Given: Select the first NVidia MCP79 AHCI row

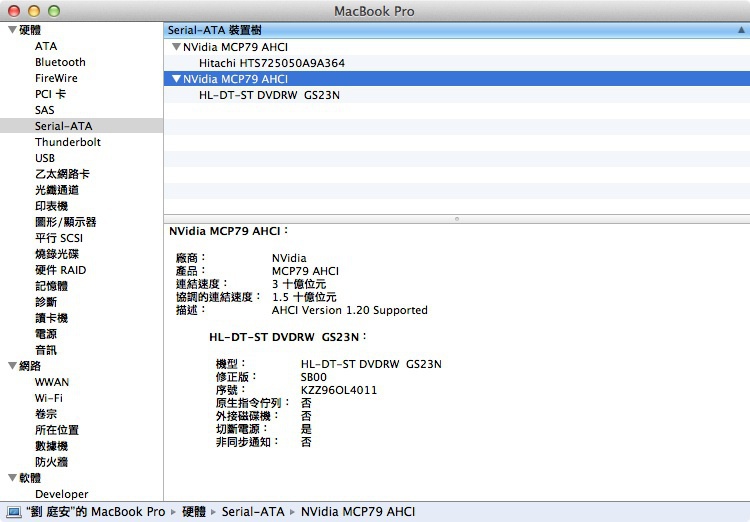Looking at the screenshot, I should point(457,47).
